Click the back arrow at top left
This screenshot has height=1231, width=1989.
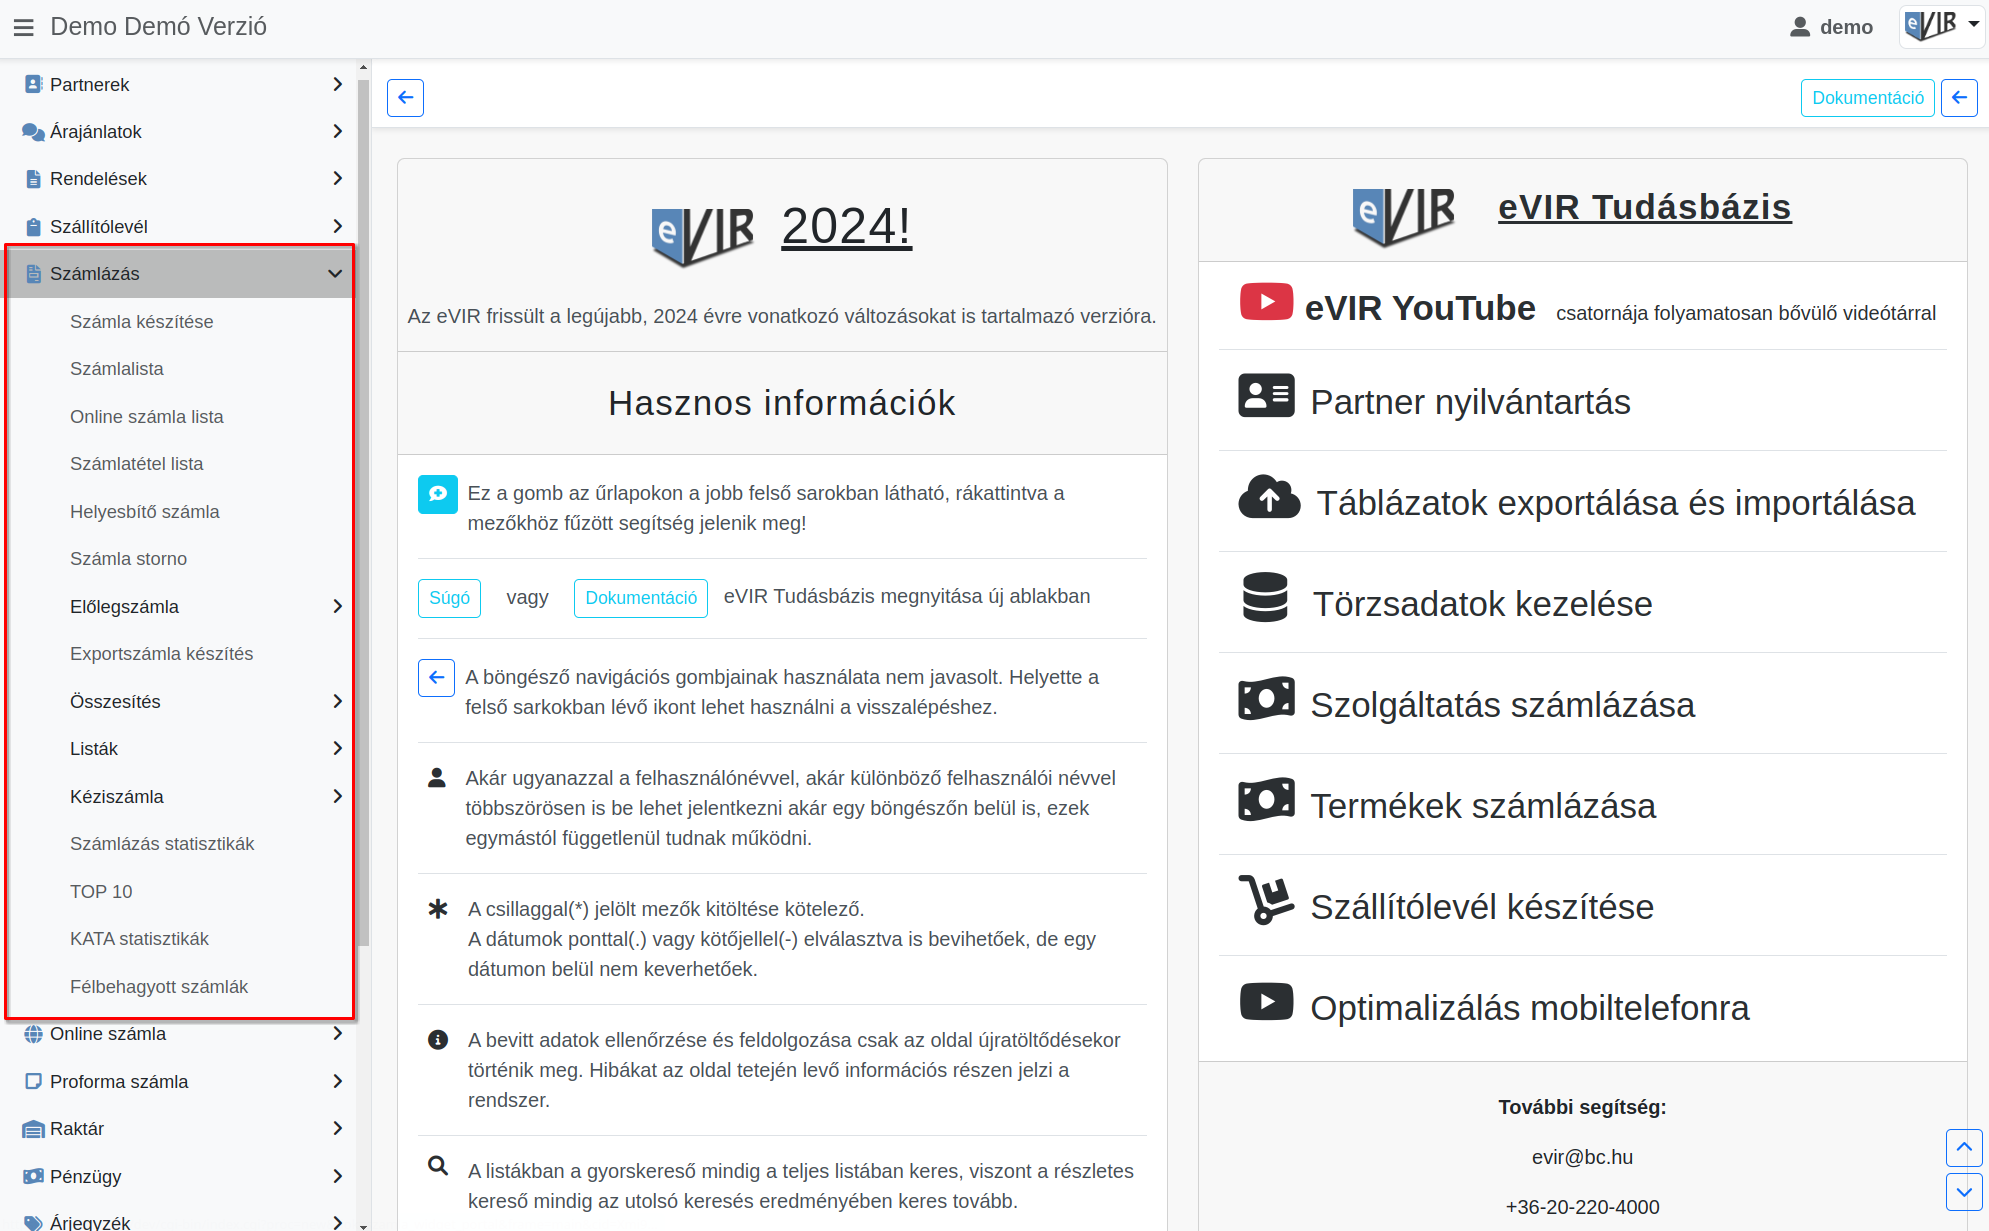coord(405,98)
